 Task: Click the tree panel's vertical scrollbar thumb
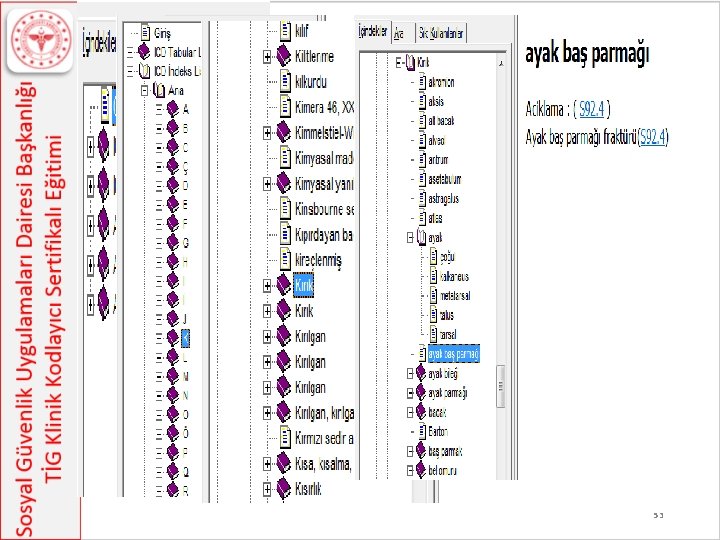pyautogui.click(x=501, y=386)
